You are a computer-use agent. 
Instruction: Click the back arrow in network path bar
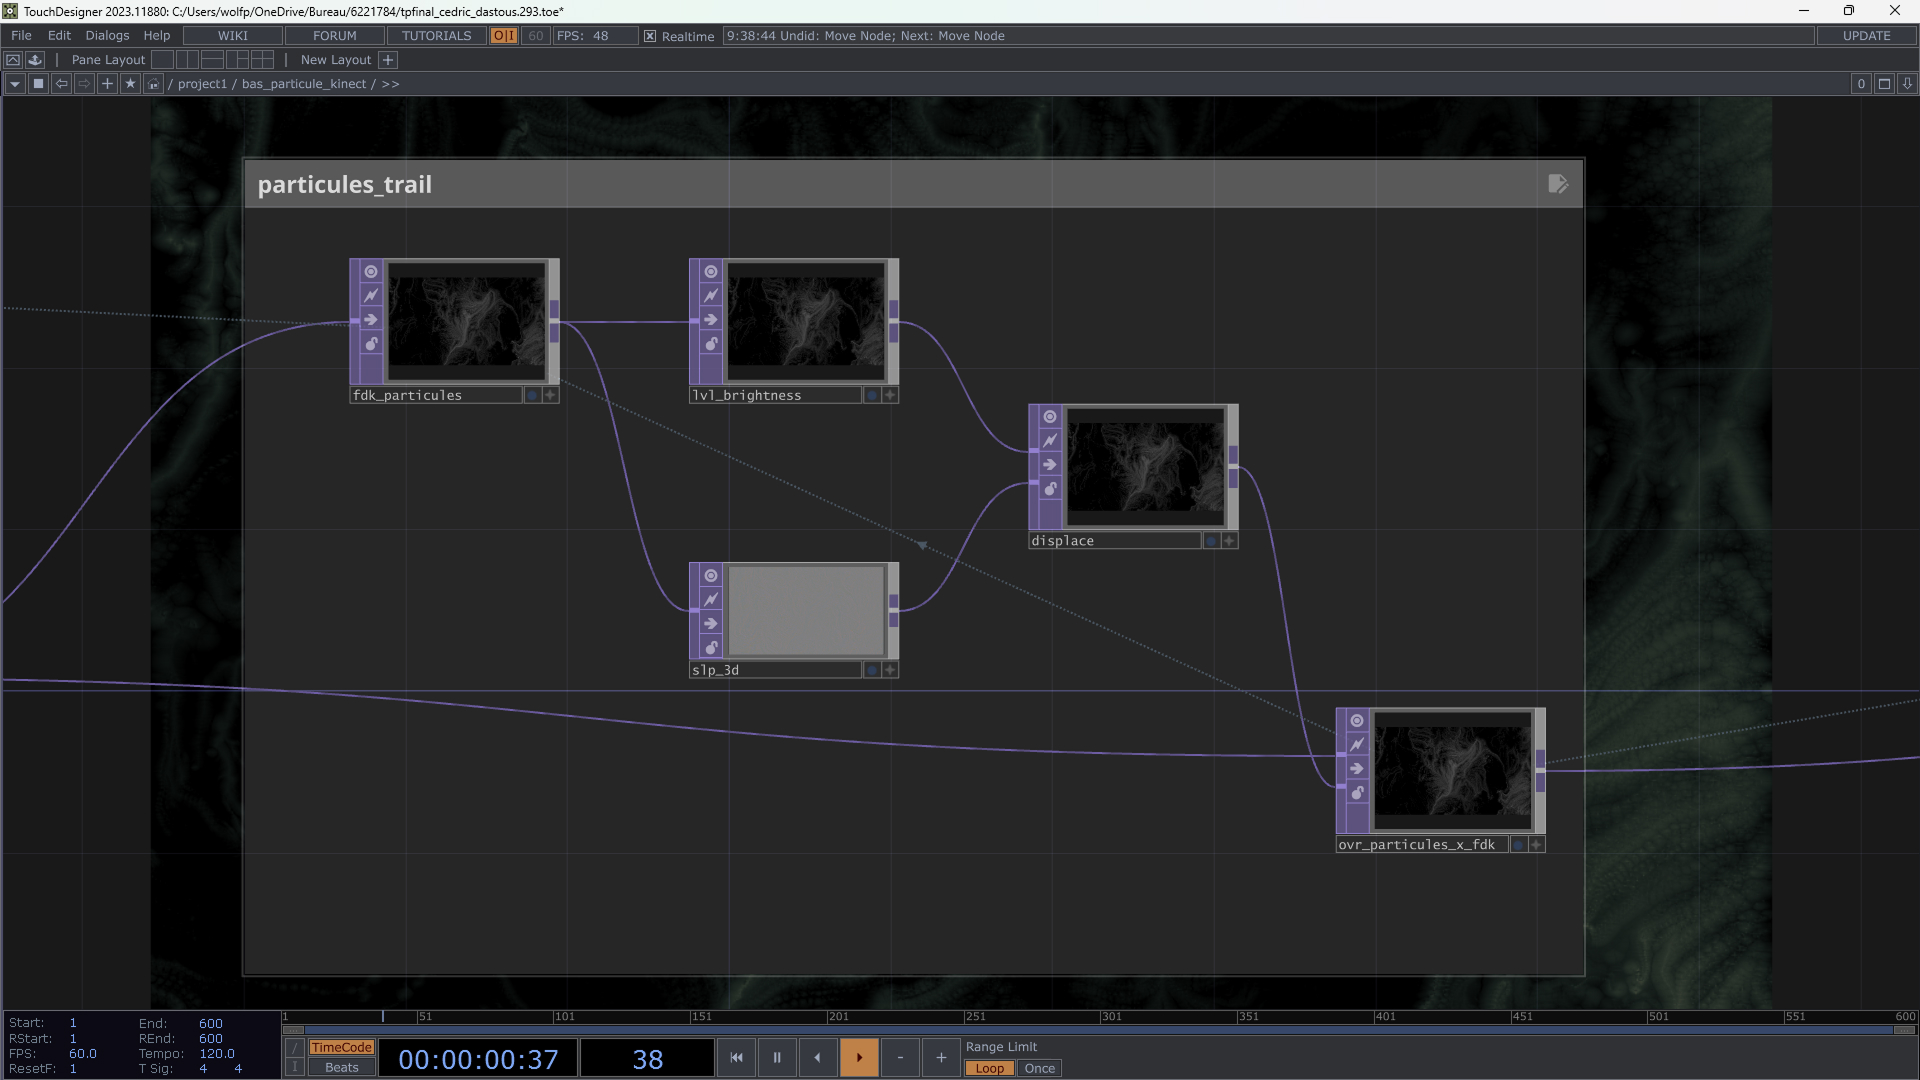click(62, 84)
